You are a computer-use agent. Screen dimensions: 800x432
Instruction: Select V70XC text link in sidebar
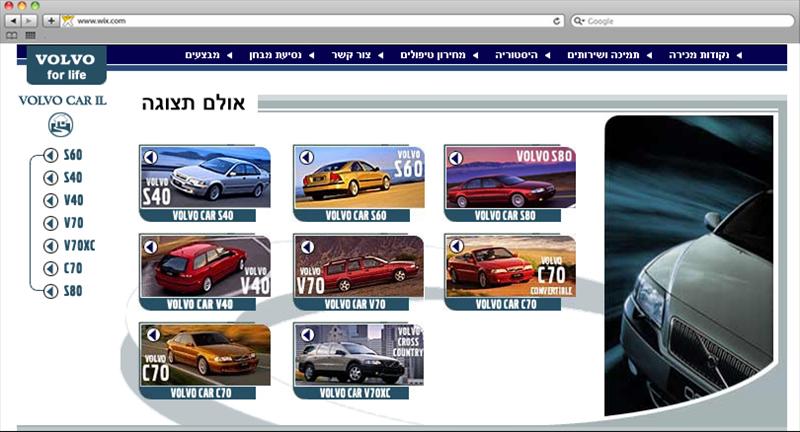pos(80,245)
